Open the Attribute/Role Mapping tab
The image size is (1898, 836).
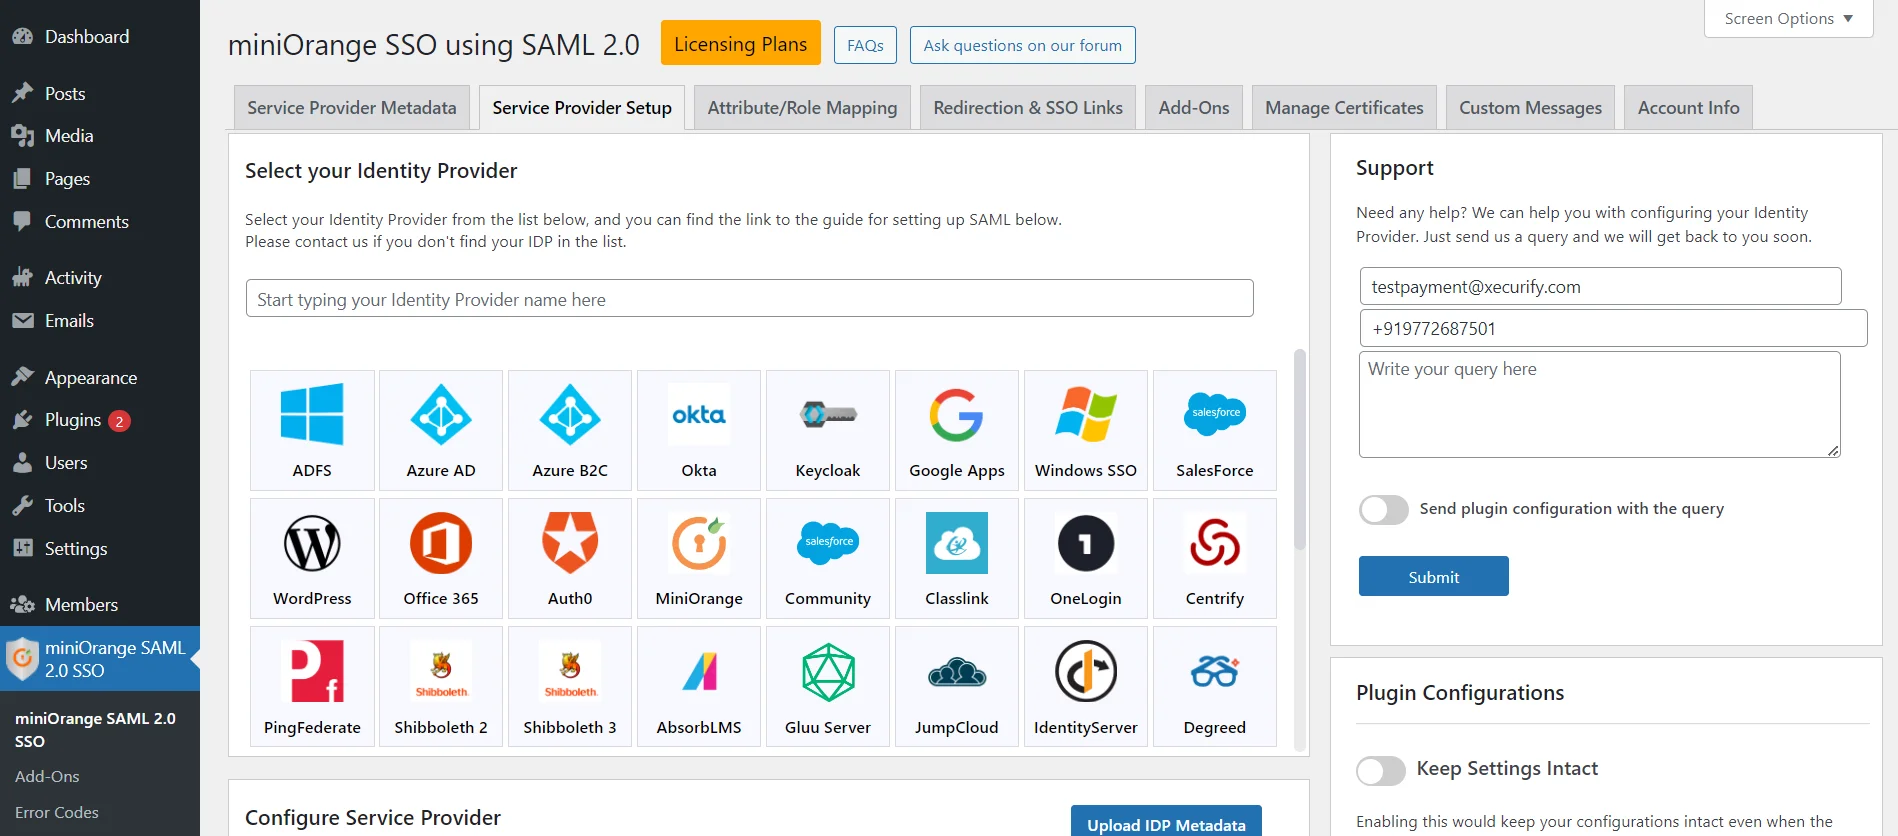pos(802,107)
